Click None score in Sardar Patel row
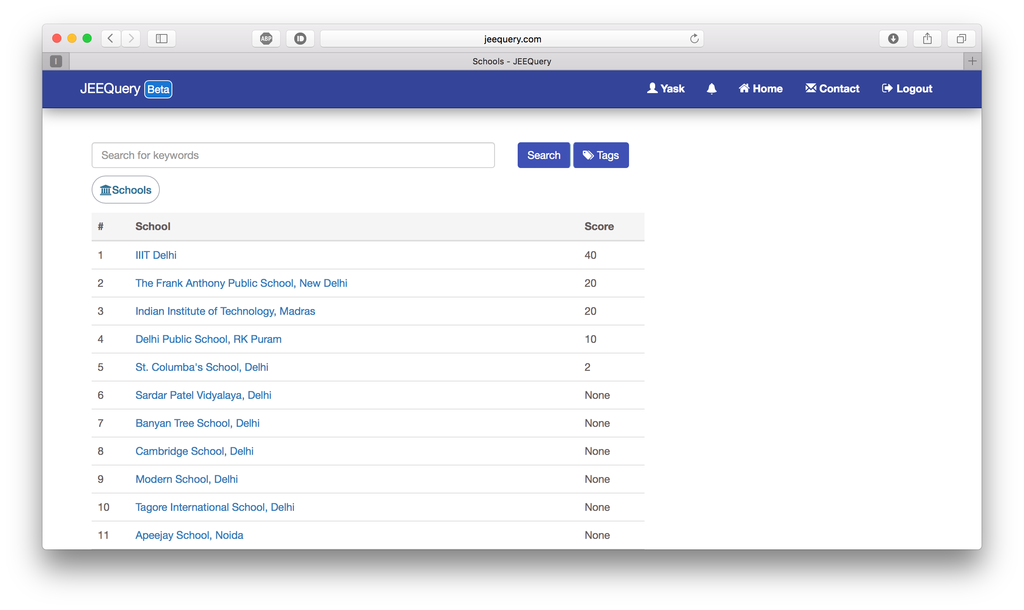 pyautogui.click(x=597, y=396)
